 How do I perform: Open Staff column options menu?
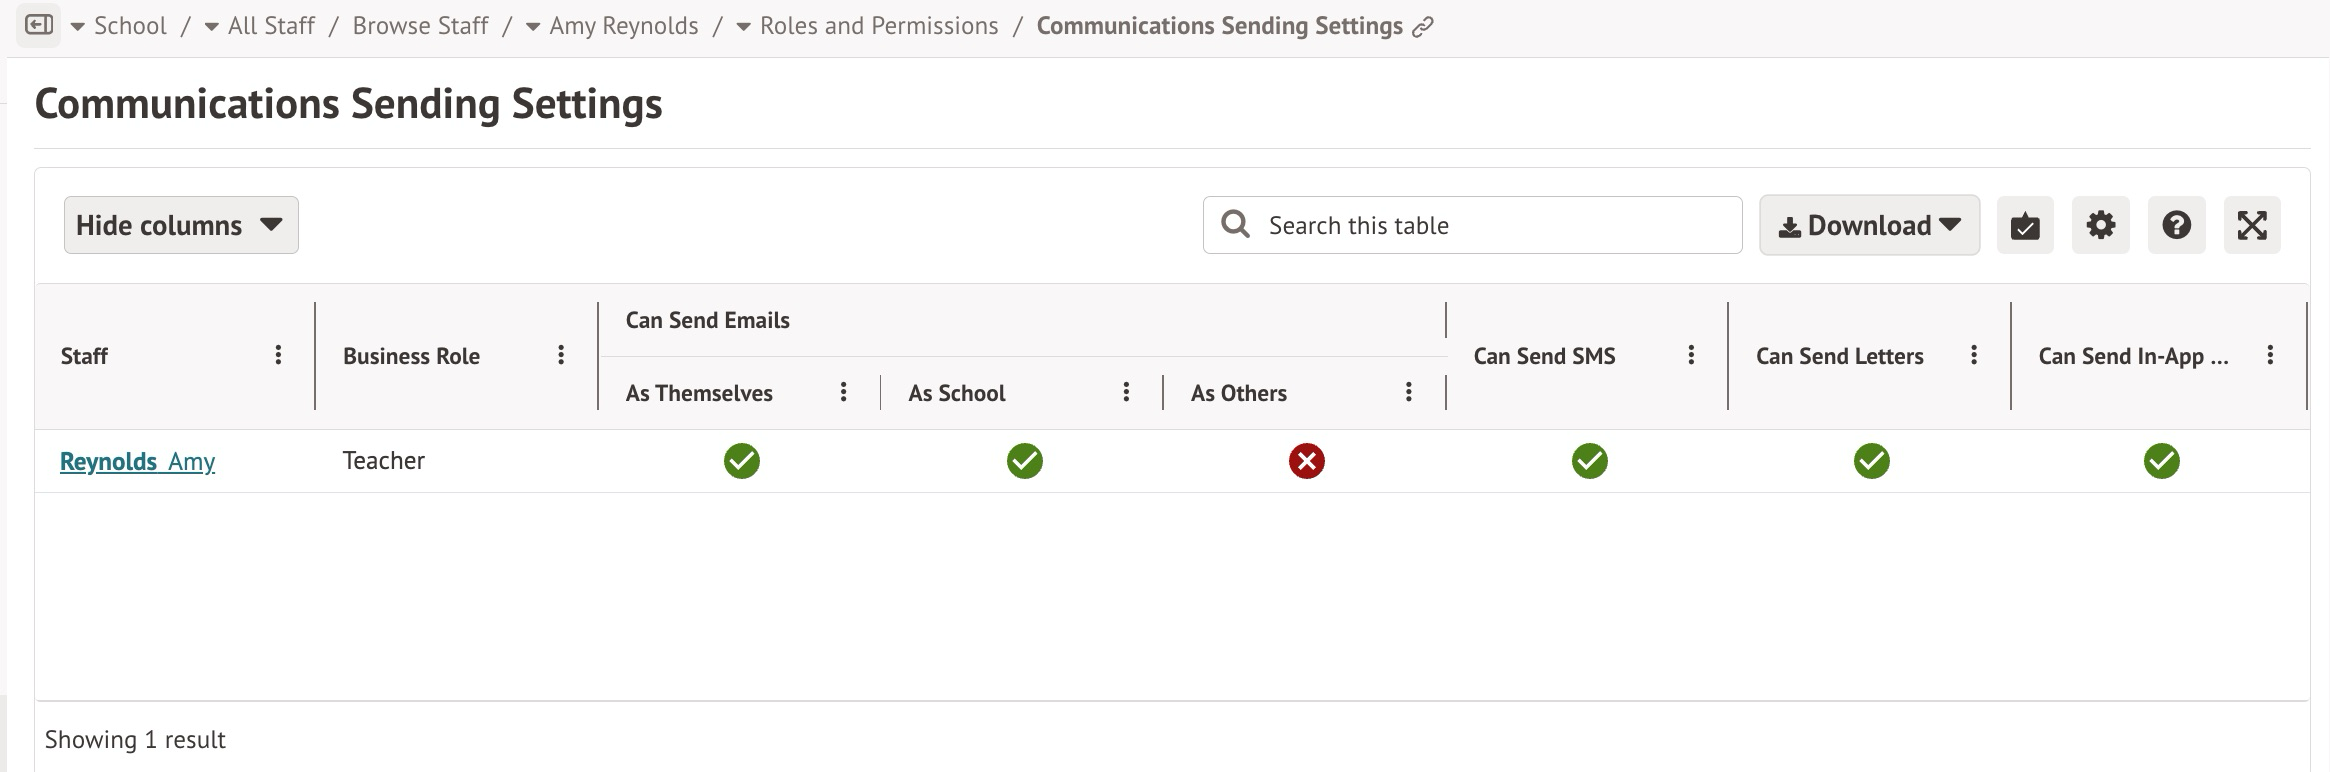(278, 355)
